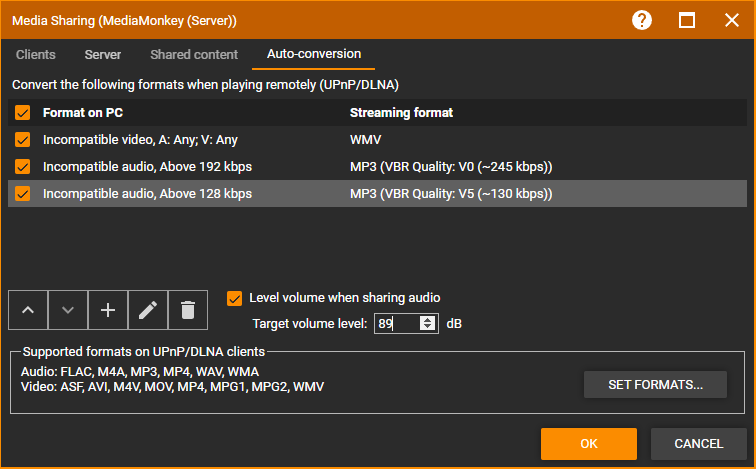The height and width of the screenshot is (469, 756).
Task: Select row Incompatible audio, Above 192 kbps
Action: [378, 167]
